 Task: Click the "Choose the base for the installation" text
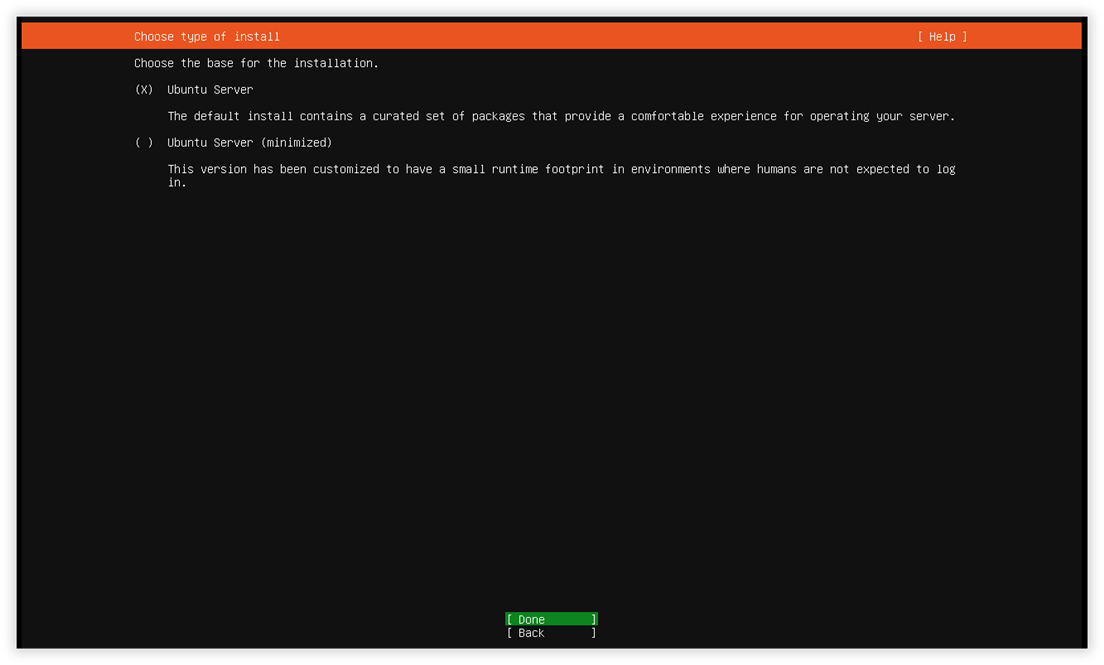point(256,63)
